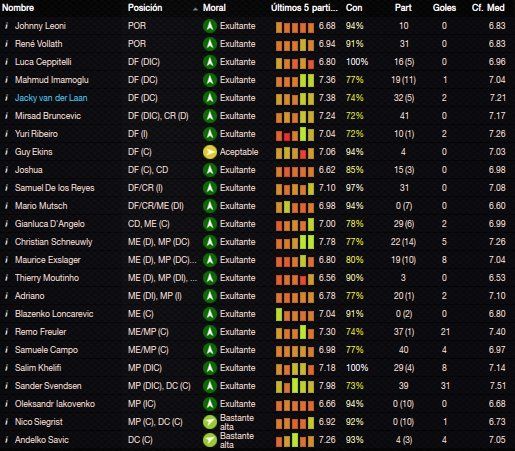The height and width of the screenshot is (451, 515).
Task: Click the info icon beside Johnny Leoni
Action: click(x=6, y=26)
